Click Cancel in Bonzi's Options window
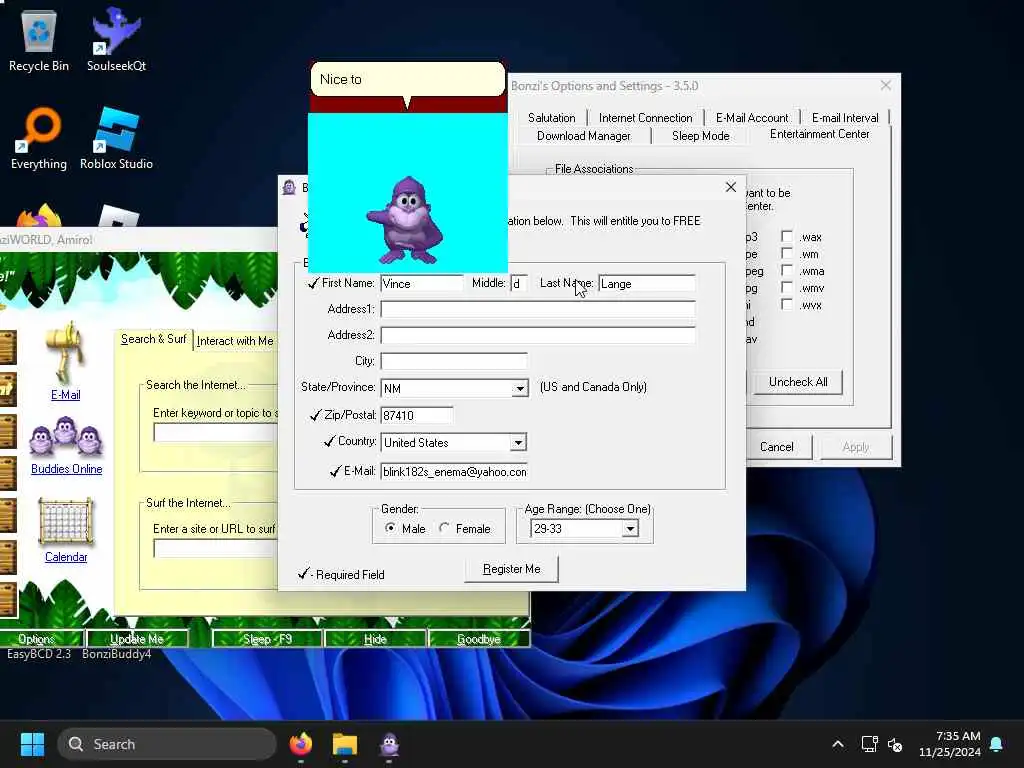This screenshot has height=768, width=1024. [776, 447]
